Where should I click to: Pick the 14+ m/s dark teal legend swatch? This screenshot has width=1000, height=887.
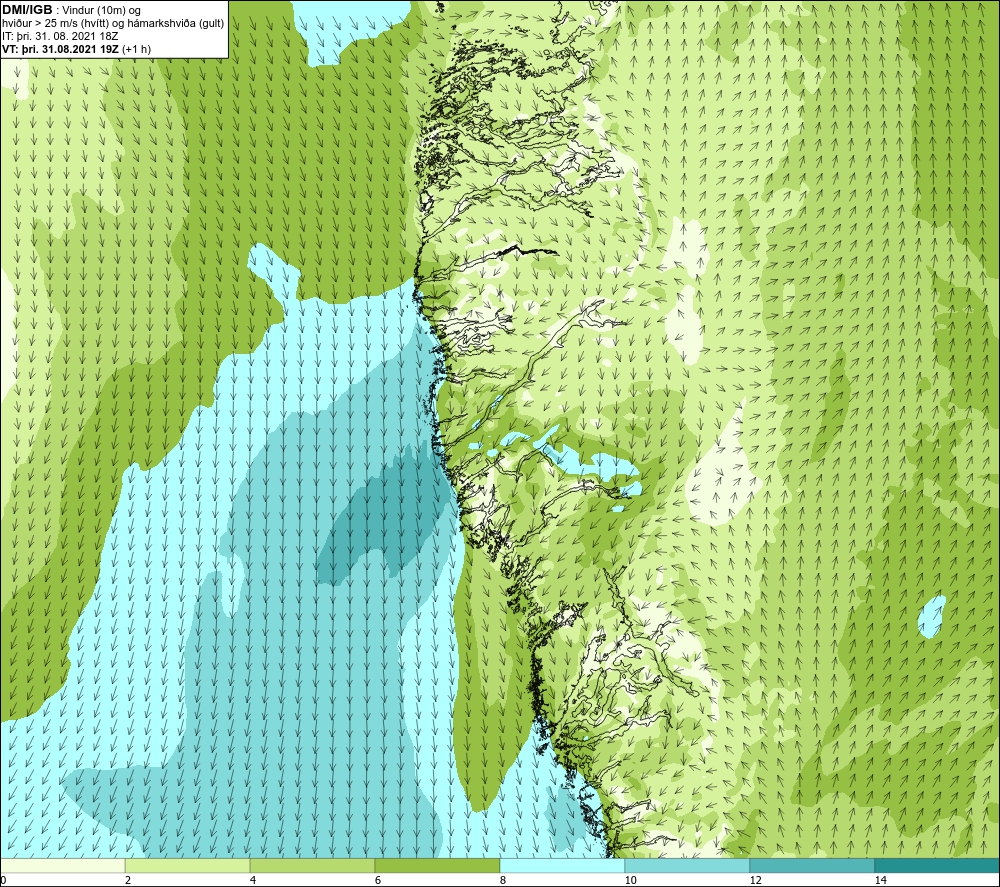[938, 865]
